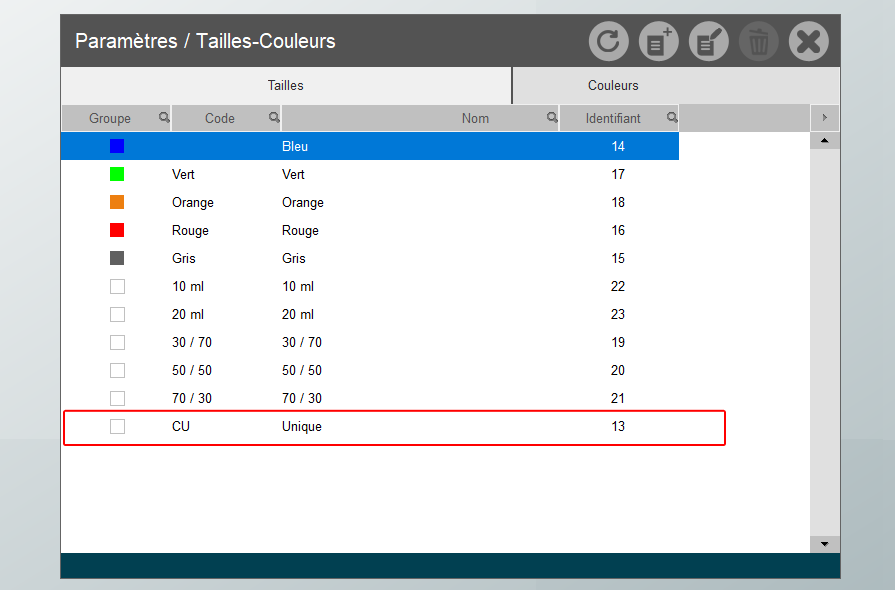Click identifier 22 in 10 ml row
Screen dimensions: 895x590
(618, 286)
